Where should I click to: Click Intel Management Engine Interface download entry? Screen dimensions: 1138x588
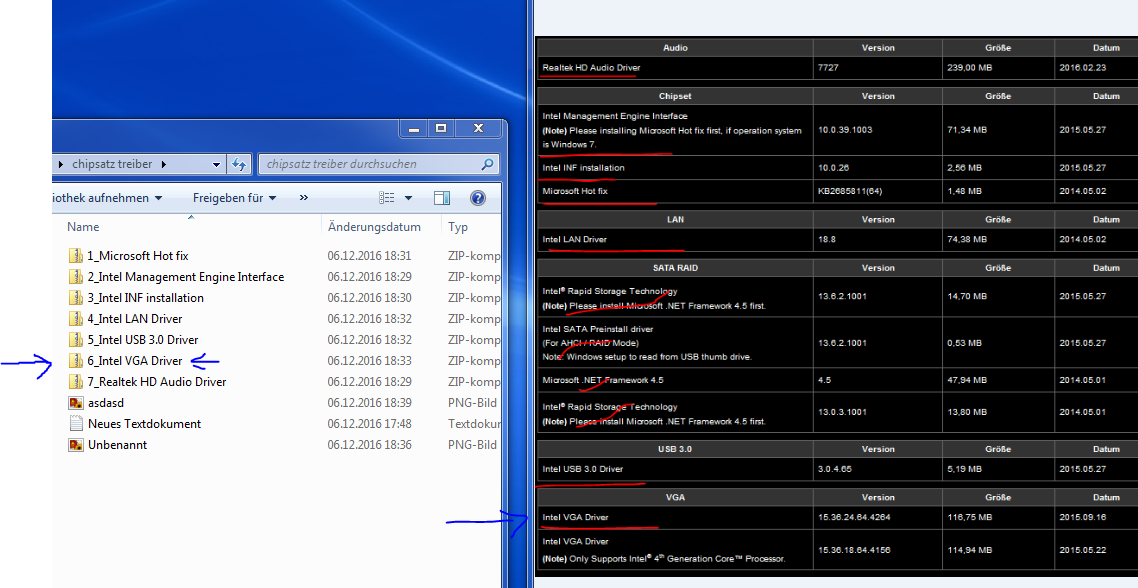click(x=615, y=116)
